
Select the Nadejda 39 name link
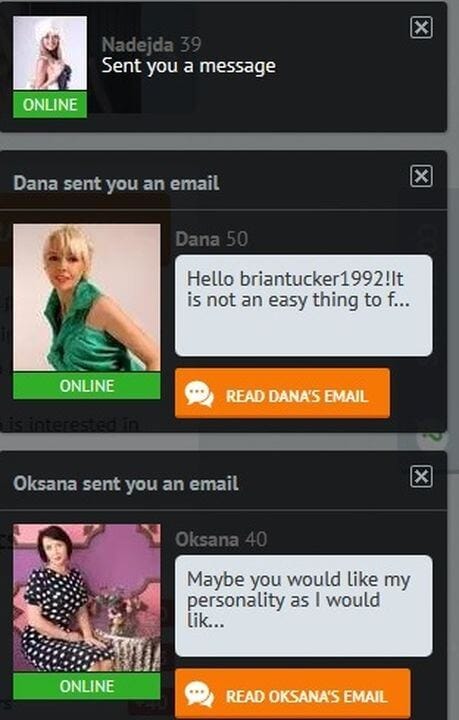[x=151, y=45]
